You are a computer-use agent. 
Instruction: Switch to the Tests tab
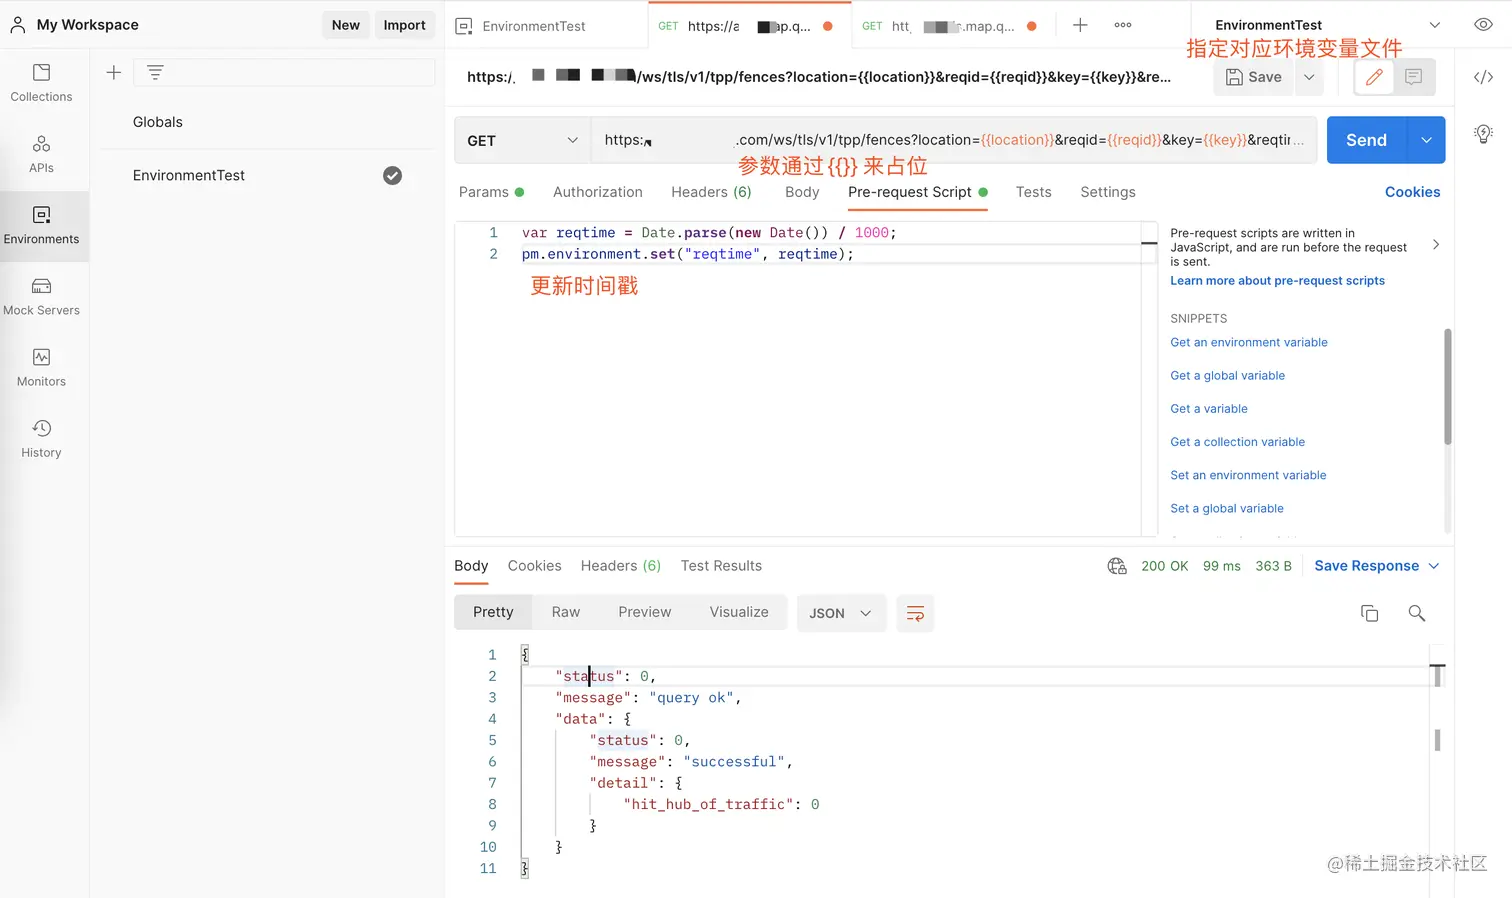1033,192
